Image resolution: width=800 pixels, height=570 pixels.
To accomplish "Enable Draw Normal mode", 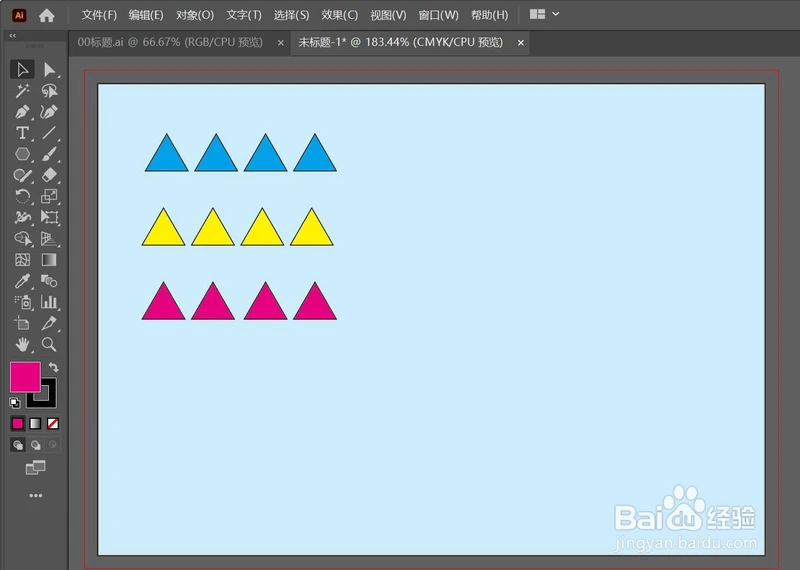I will 18,445.
